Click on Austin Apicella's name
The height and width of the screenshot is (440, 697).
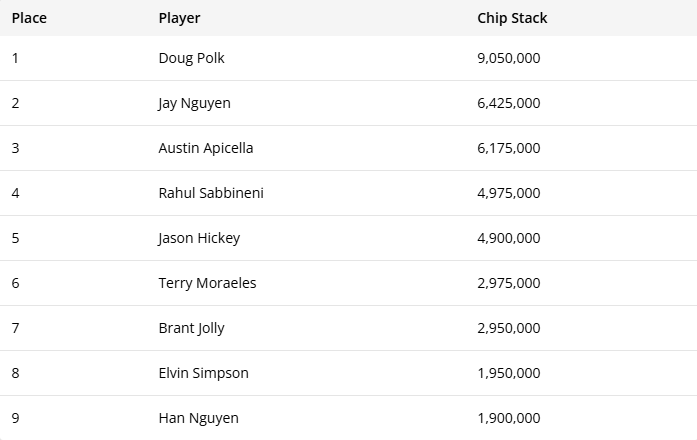[x=206, y=148]
